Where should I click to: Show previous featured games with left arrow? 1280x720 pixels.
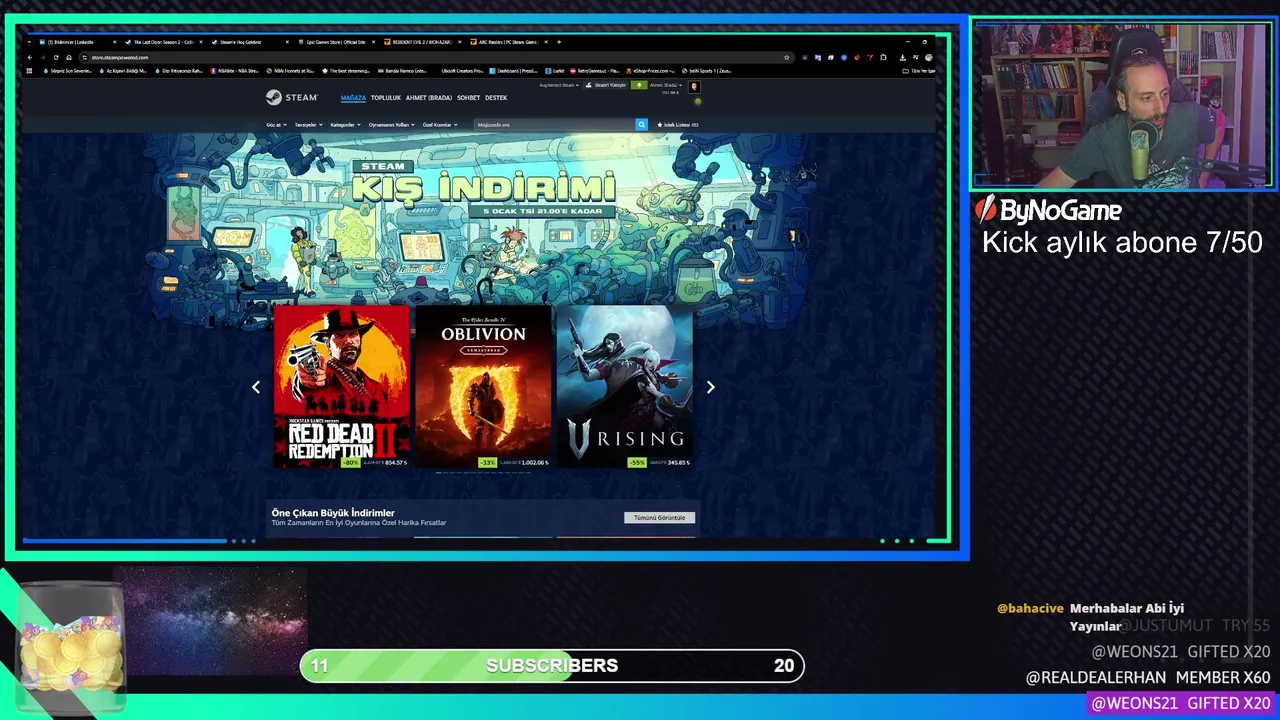coord(256,387)
